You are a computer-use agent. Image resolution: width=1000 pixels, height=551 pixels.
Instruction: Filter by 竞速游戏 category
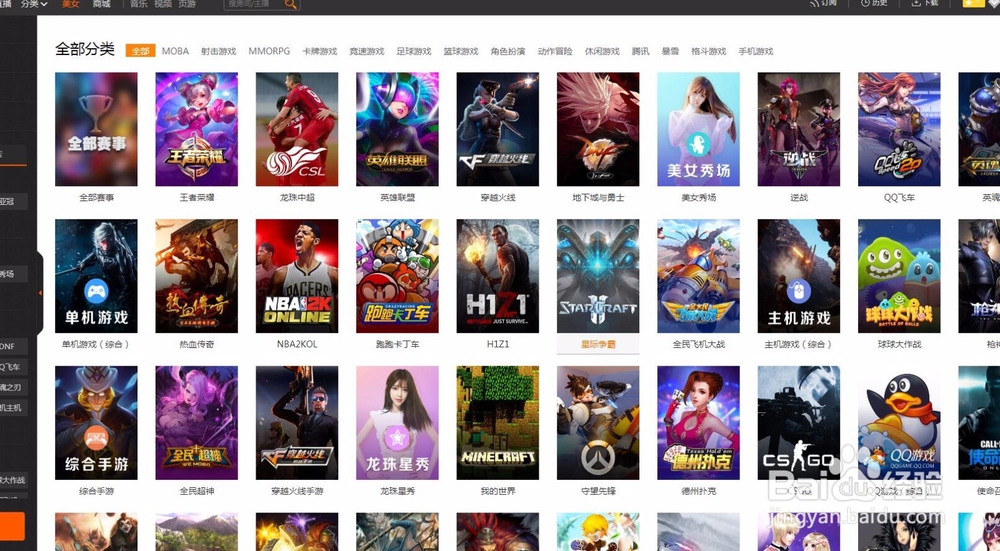tap(367, 51)
